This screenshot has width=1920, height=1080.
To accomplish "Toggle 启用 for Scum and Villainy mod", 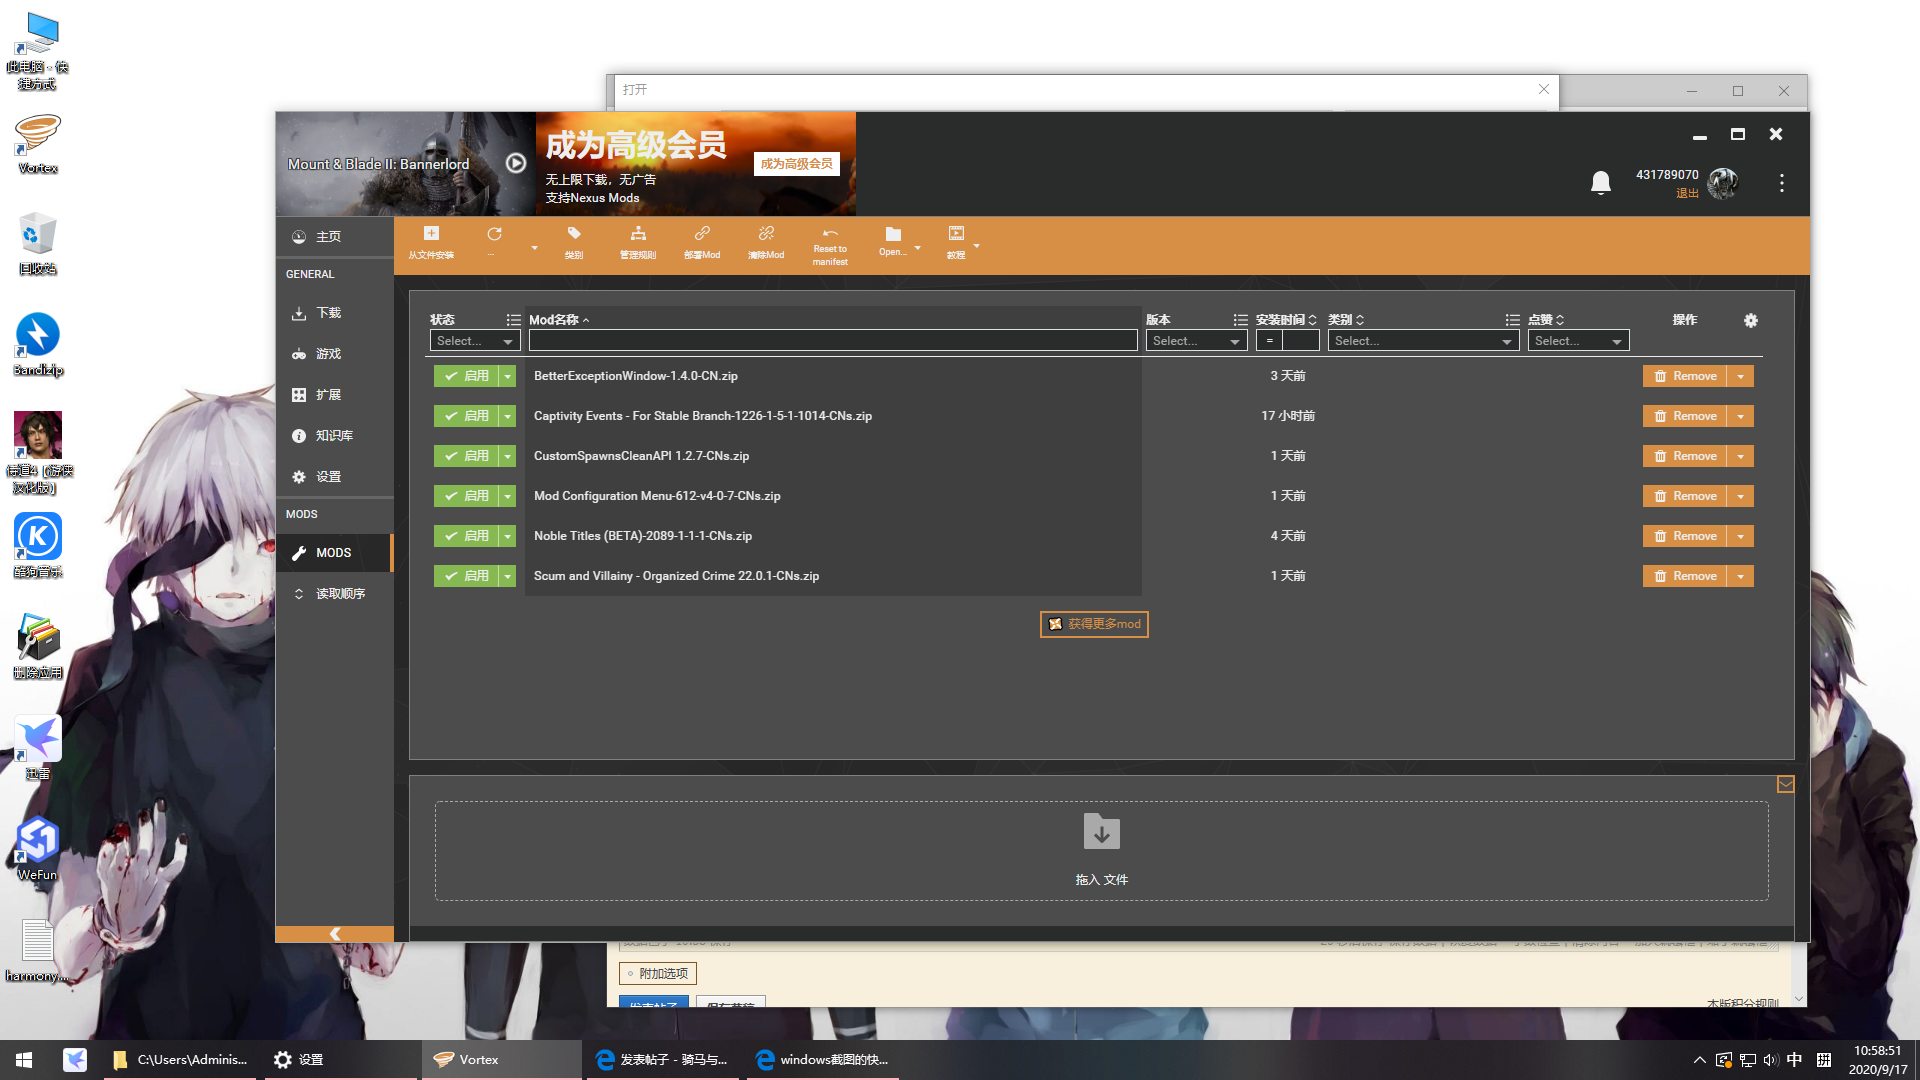I will (x=467, y=576).
